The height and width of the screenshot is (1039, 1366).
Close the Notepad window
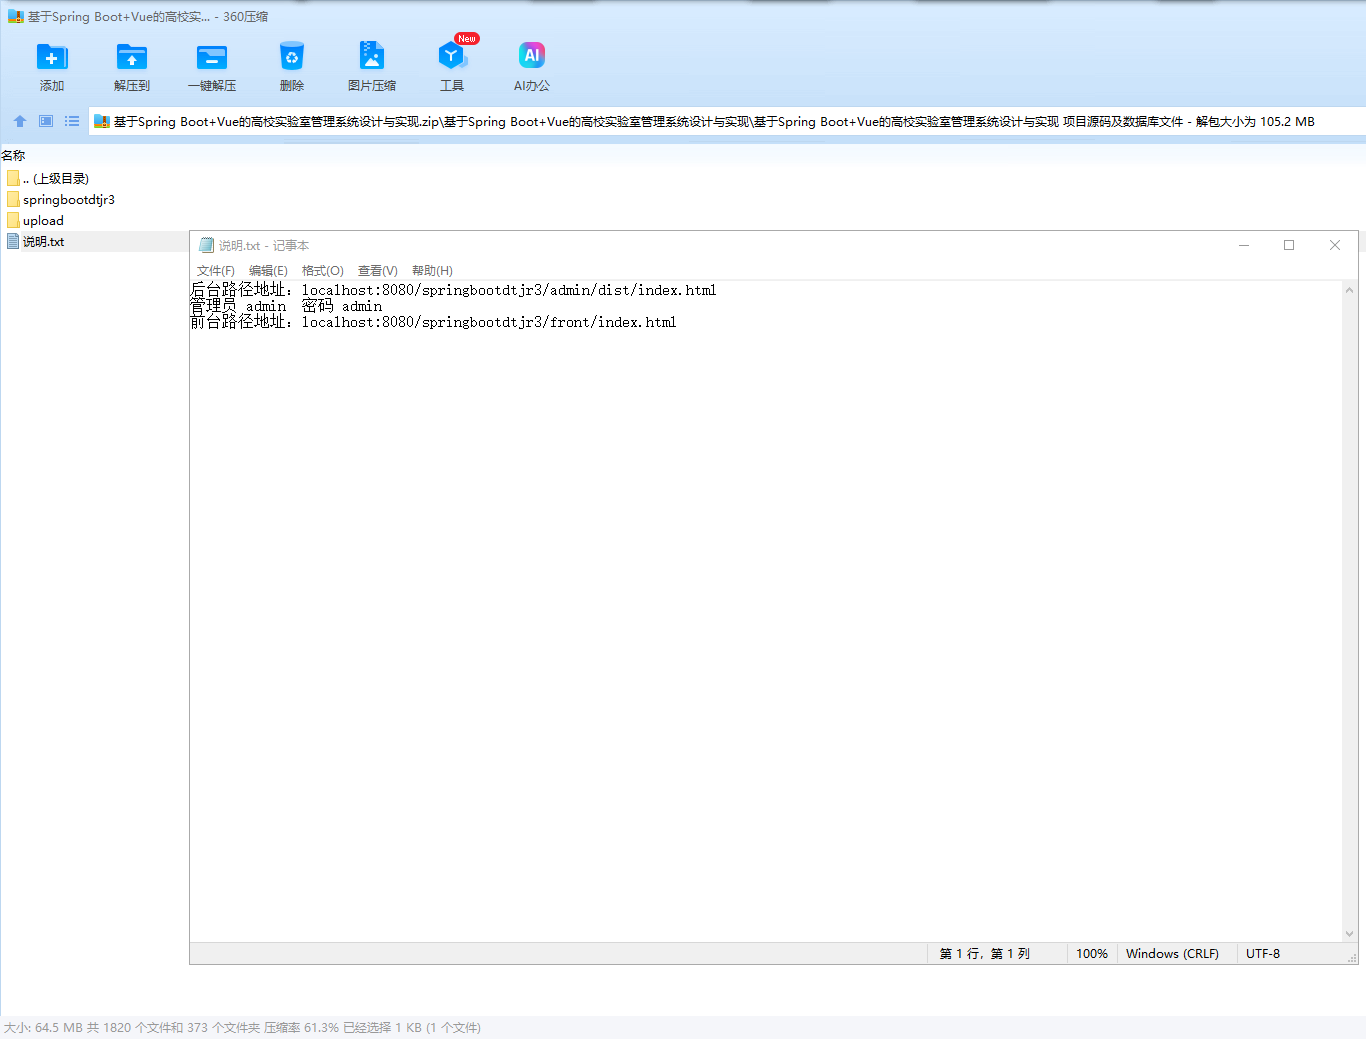pos(1335,245)
